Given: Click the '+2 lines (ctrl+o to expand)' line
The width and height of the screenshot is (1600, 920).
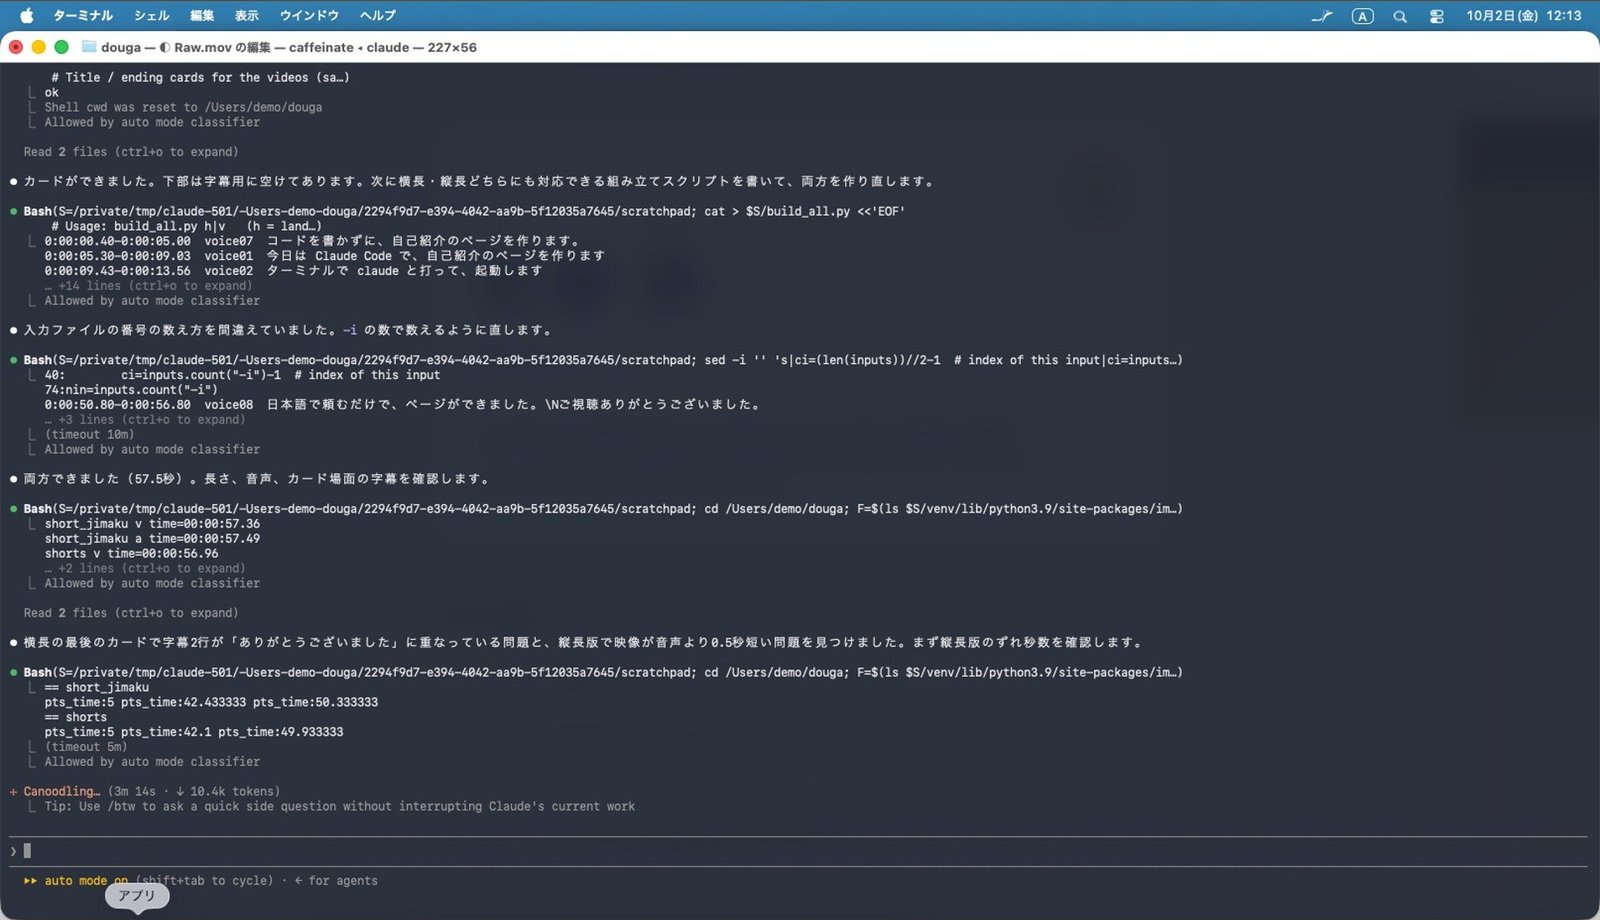Looking at the screenshot, I should coord(145,569).
